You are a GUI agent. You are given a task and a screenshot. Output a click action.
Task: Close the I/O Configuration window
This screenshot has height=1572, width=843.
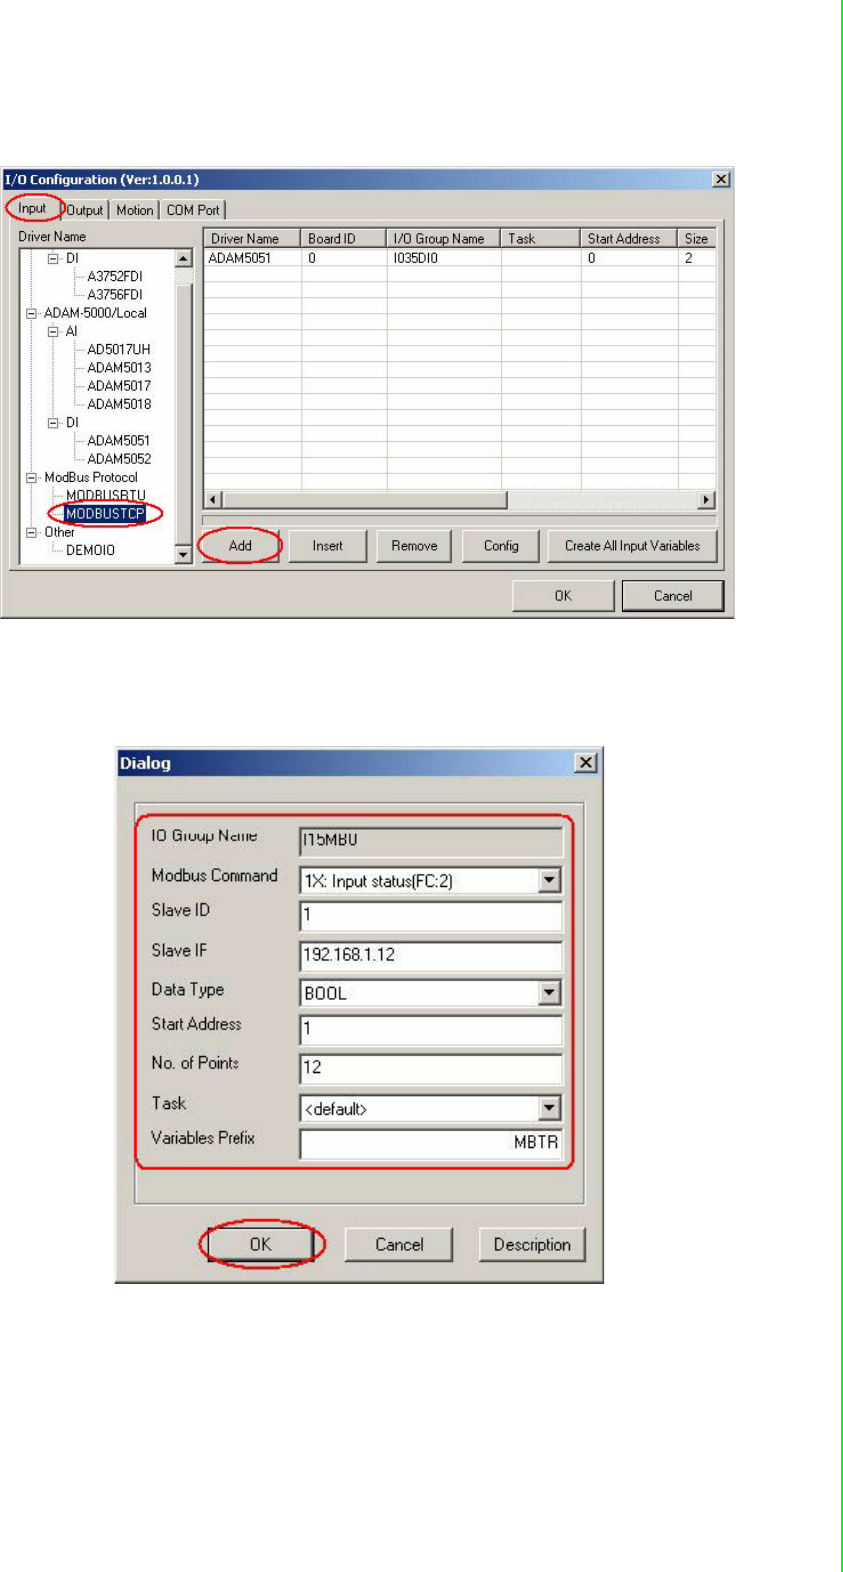click(721, 180)
